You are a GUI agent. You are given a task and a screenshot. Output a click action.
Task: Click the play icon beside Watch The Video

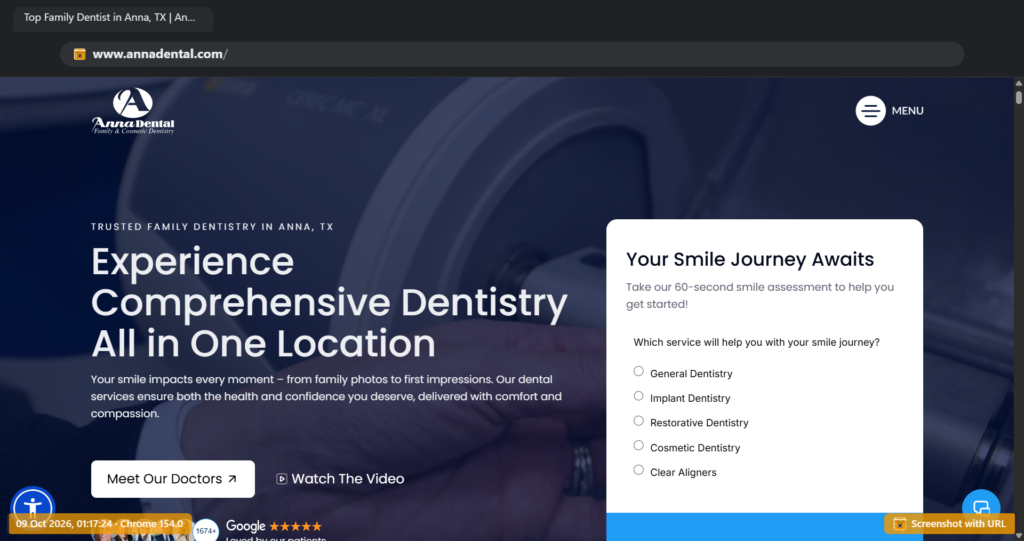(281, 479)
